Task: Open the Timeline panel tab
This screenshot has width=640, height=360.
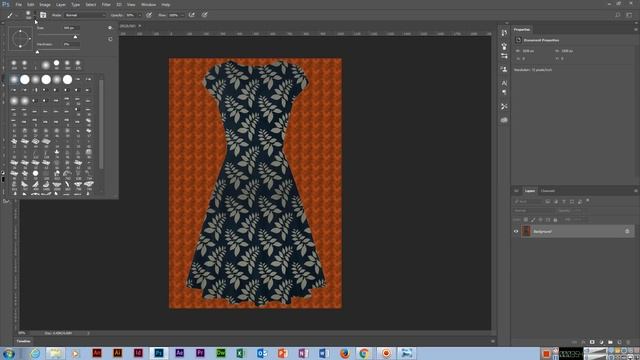Action: (x=24, y=341)
